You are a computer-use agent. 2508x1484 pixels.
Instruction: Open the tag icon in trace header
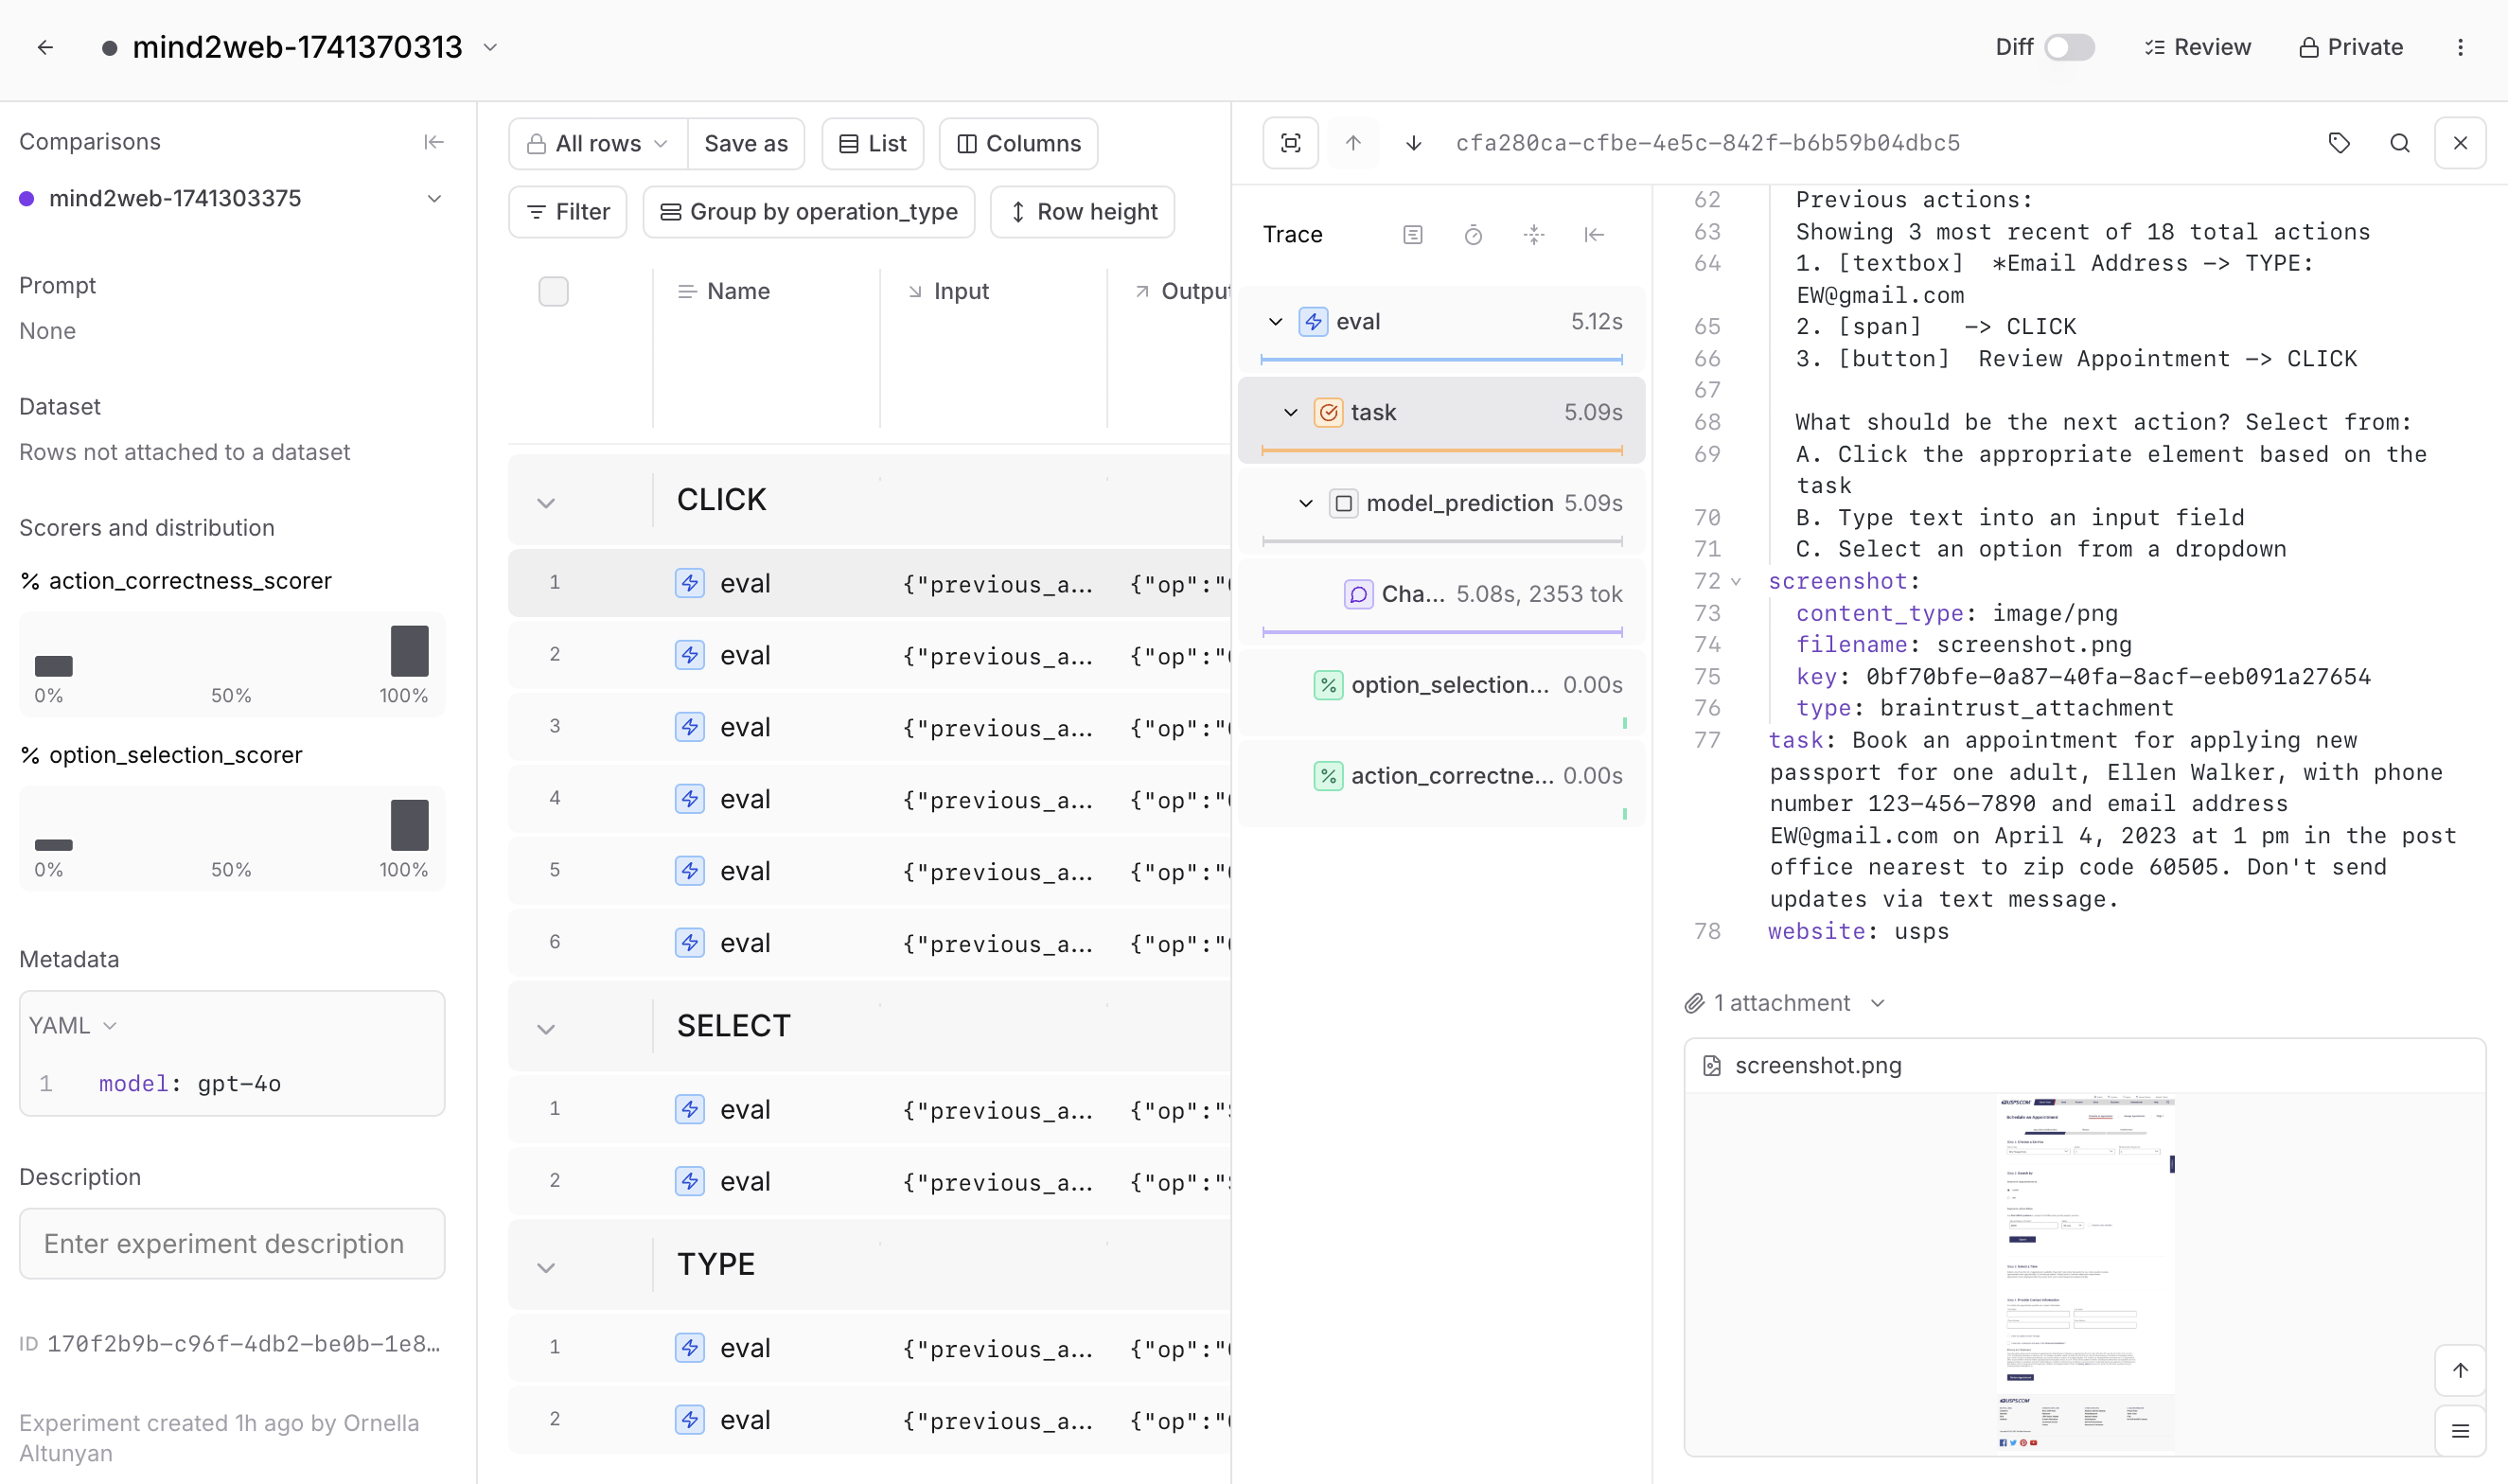tap(2339, 143)
